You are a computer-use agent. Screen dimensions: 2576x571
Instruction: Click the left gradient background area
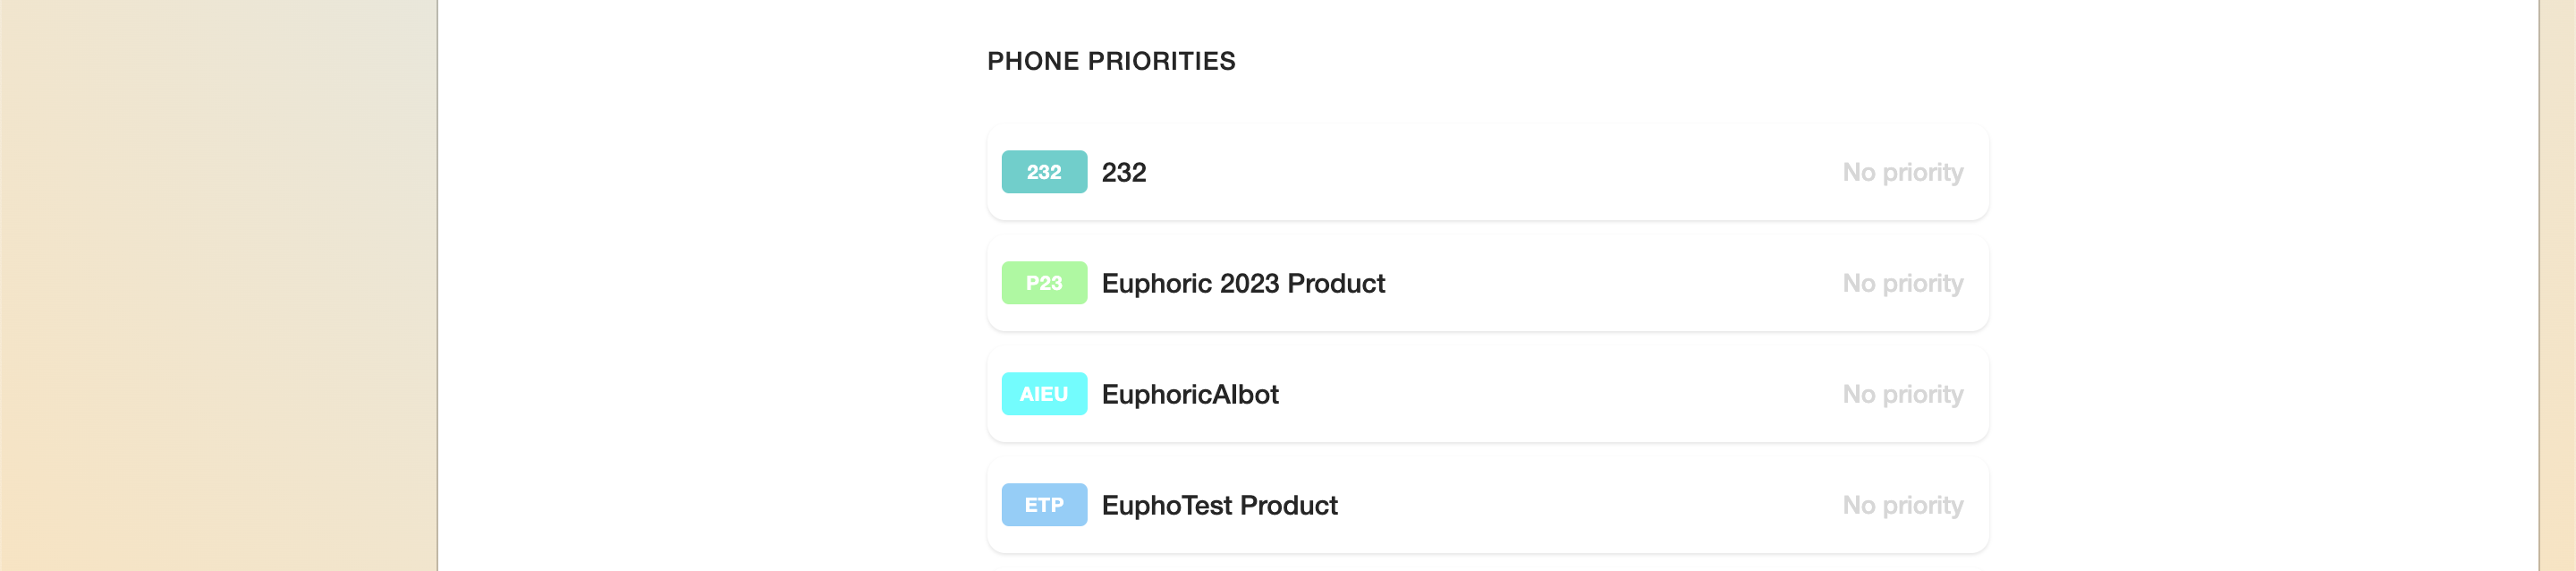coord(218,285)
